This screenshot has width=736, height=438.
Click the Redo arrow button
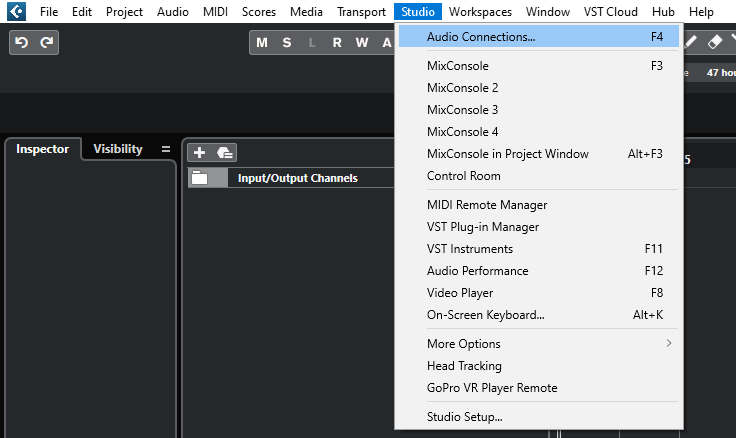(x=46, y=43)
